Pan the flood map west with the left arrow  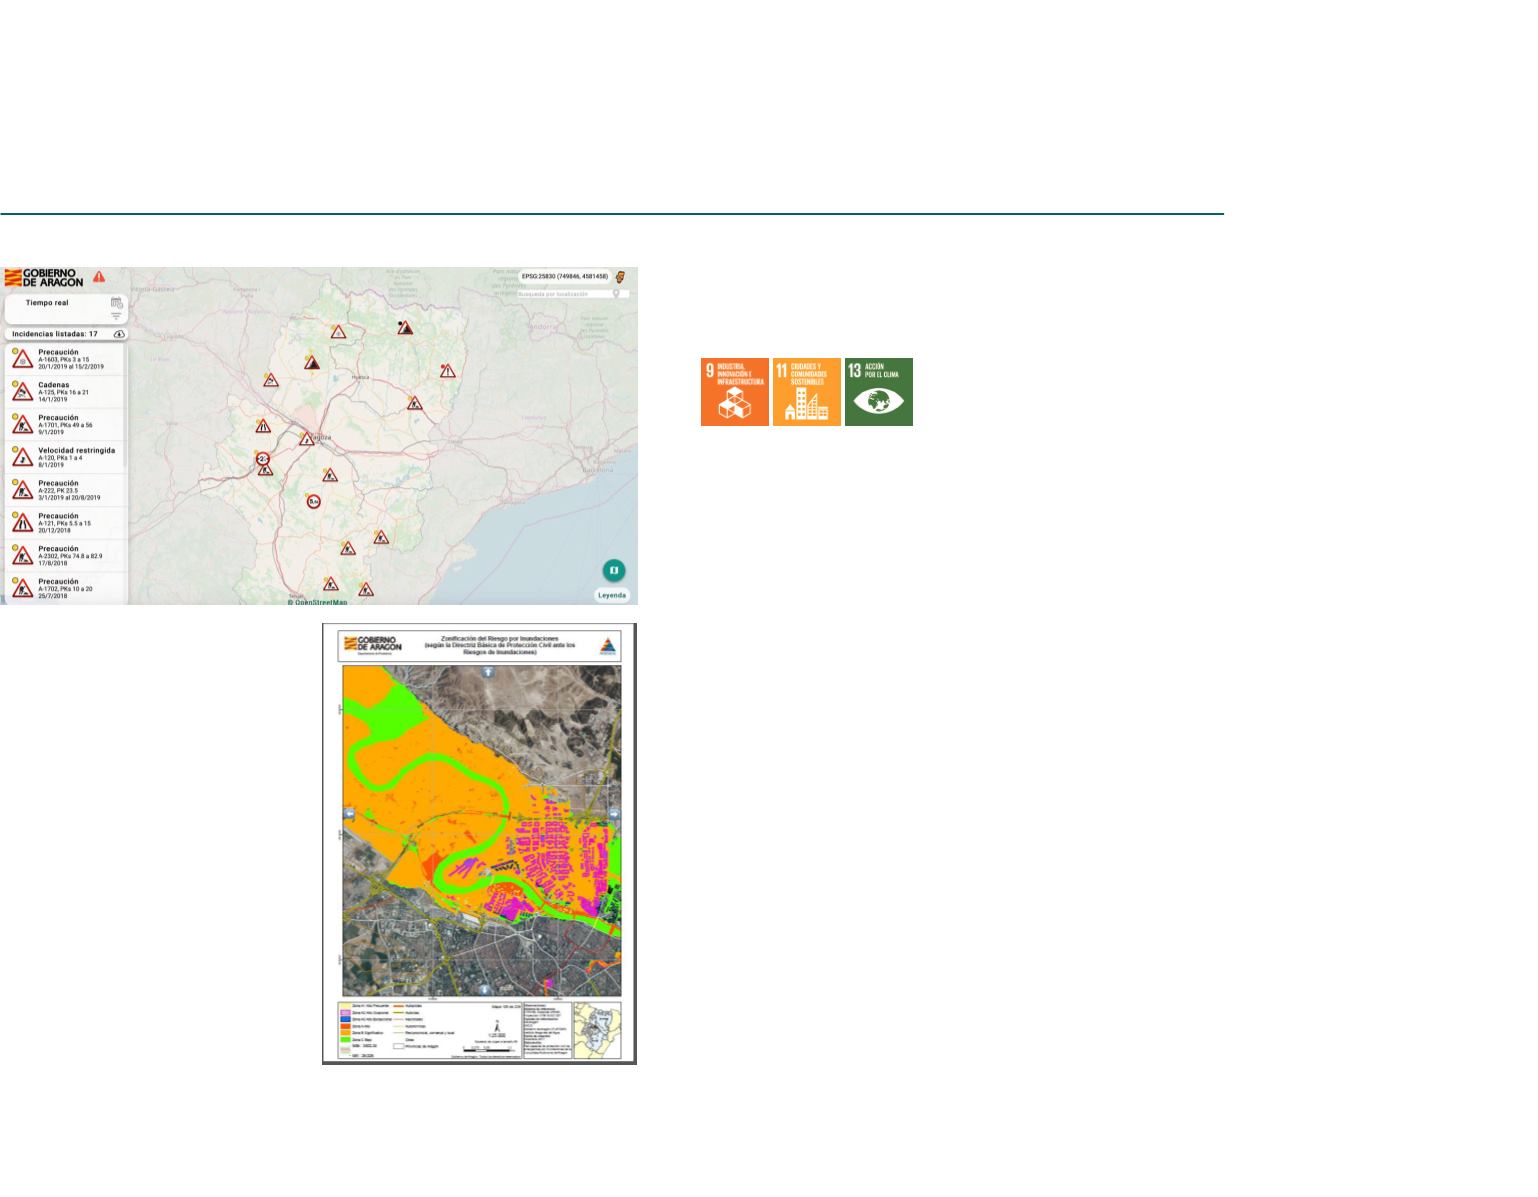coord(349,816)
